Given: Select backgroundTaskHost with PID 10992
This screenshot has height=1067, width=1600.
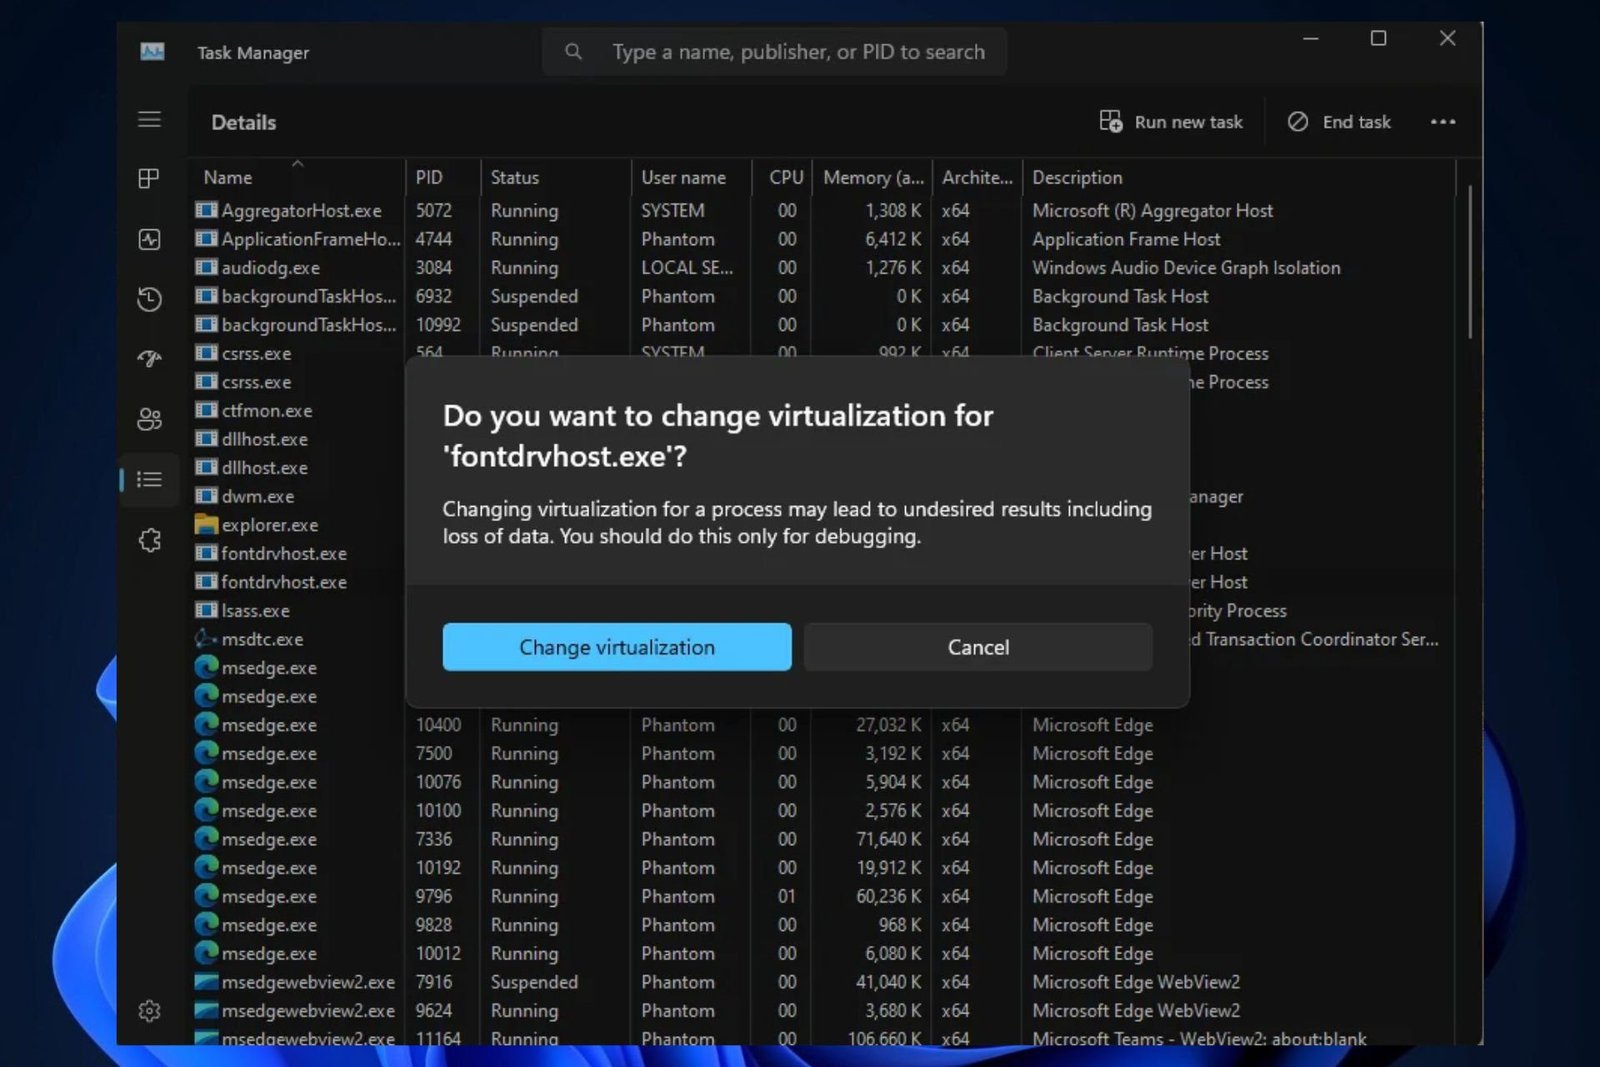Looking at the screenshot, I should pos(822,325).
